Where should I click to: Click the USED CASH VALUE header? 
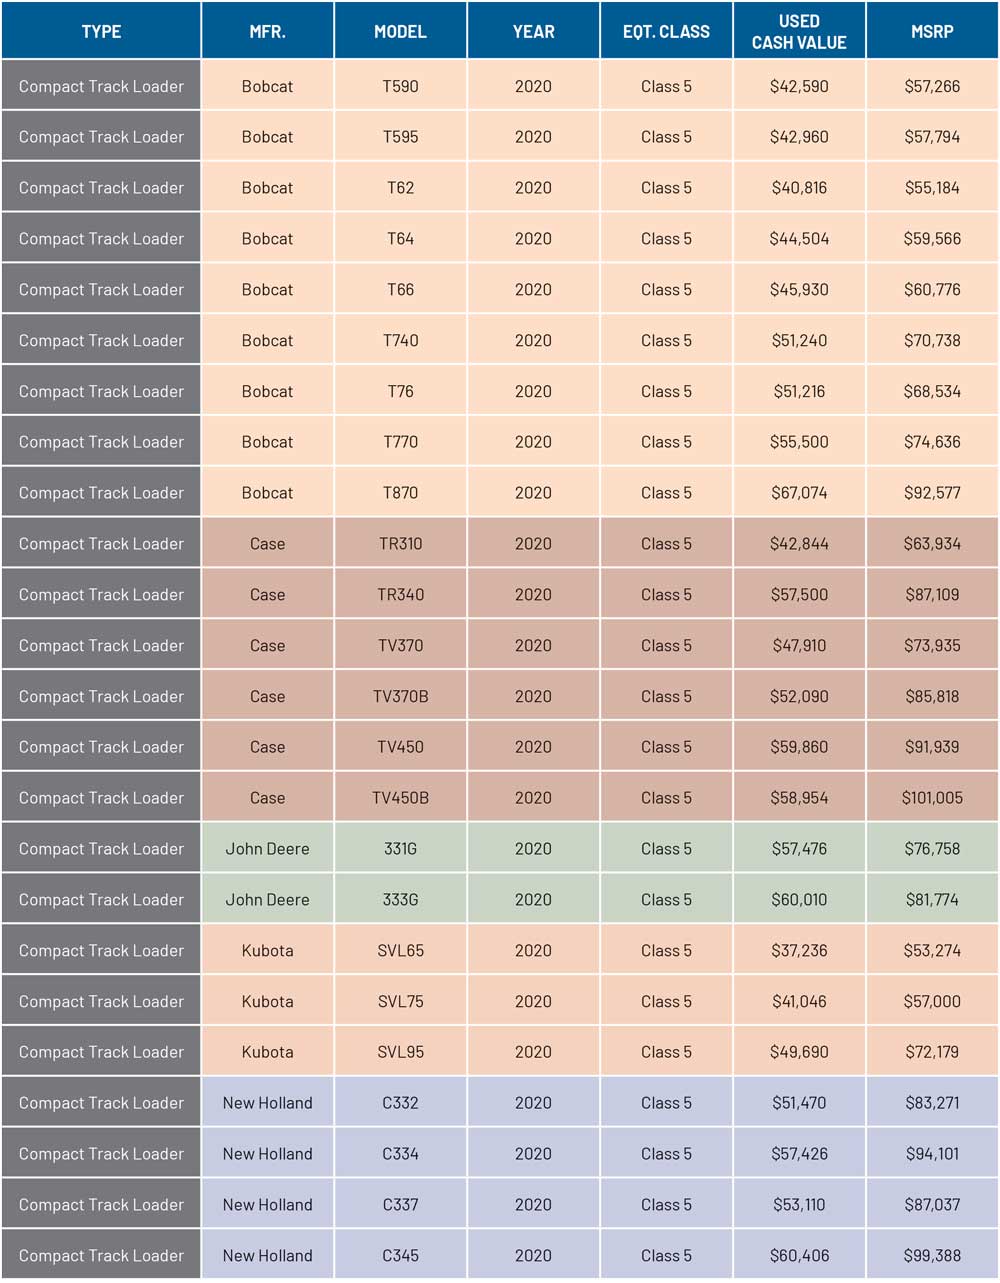[x=799, y=31]
